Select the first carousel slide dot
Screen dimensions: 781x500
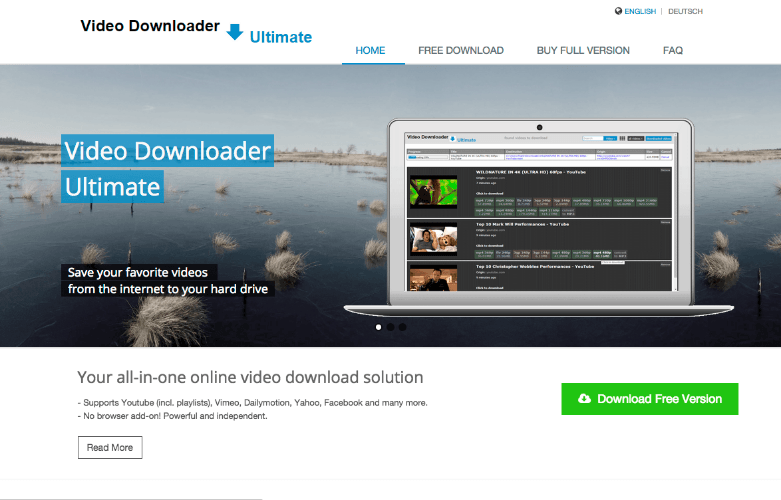click(379, 327)
